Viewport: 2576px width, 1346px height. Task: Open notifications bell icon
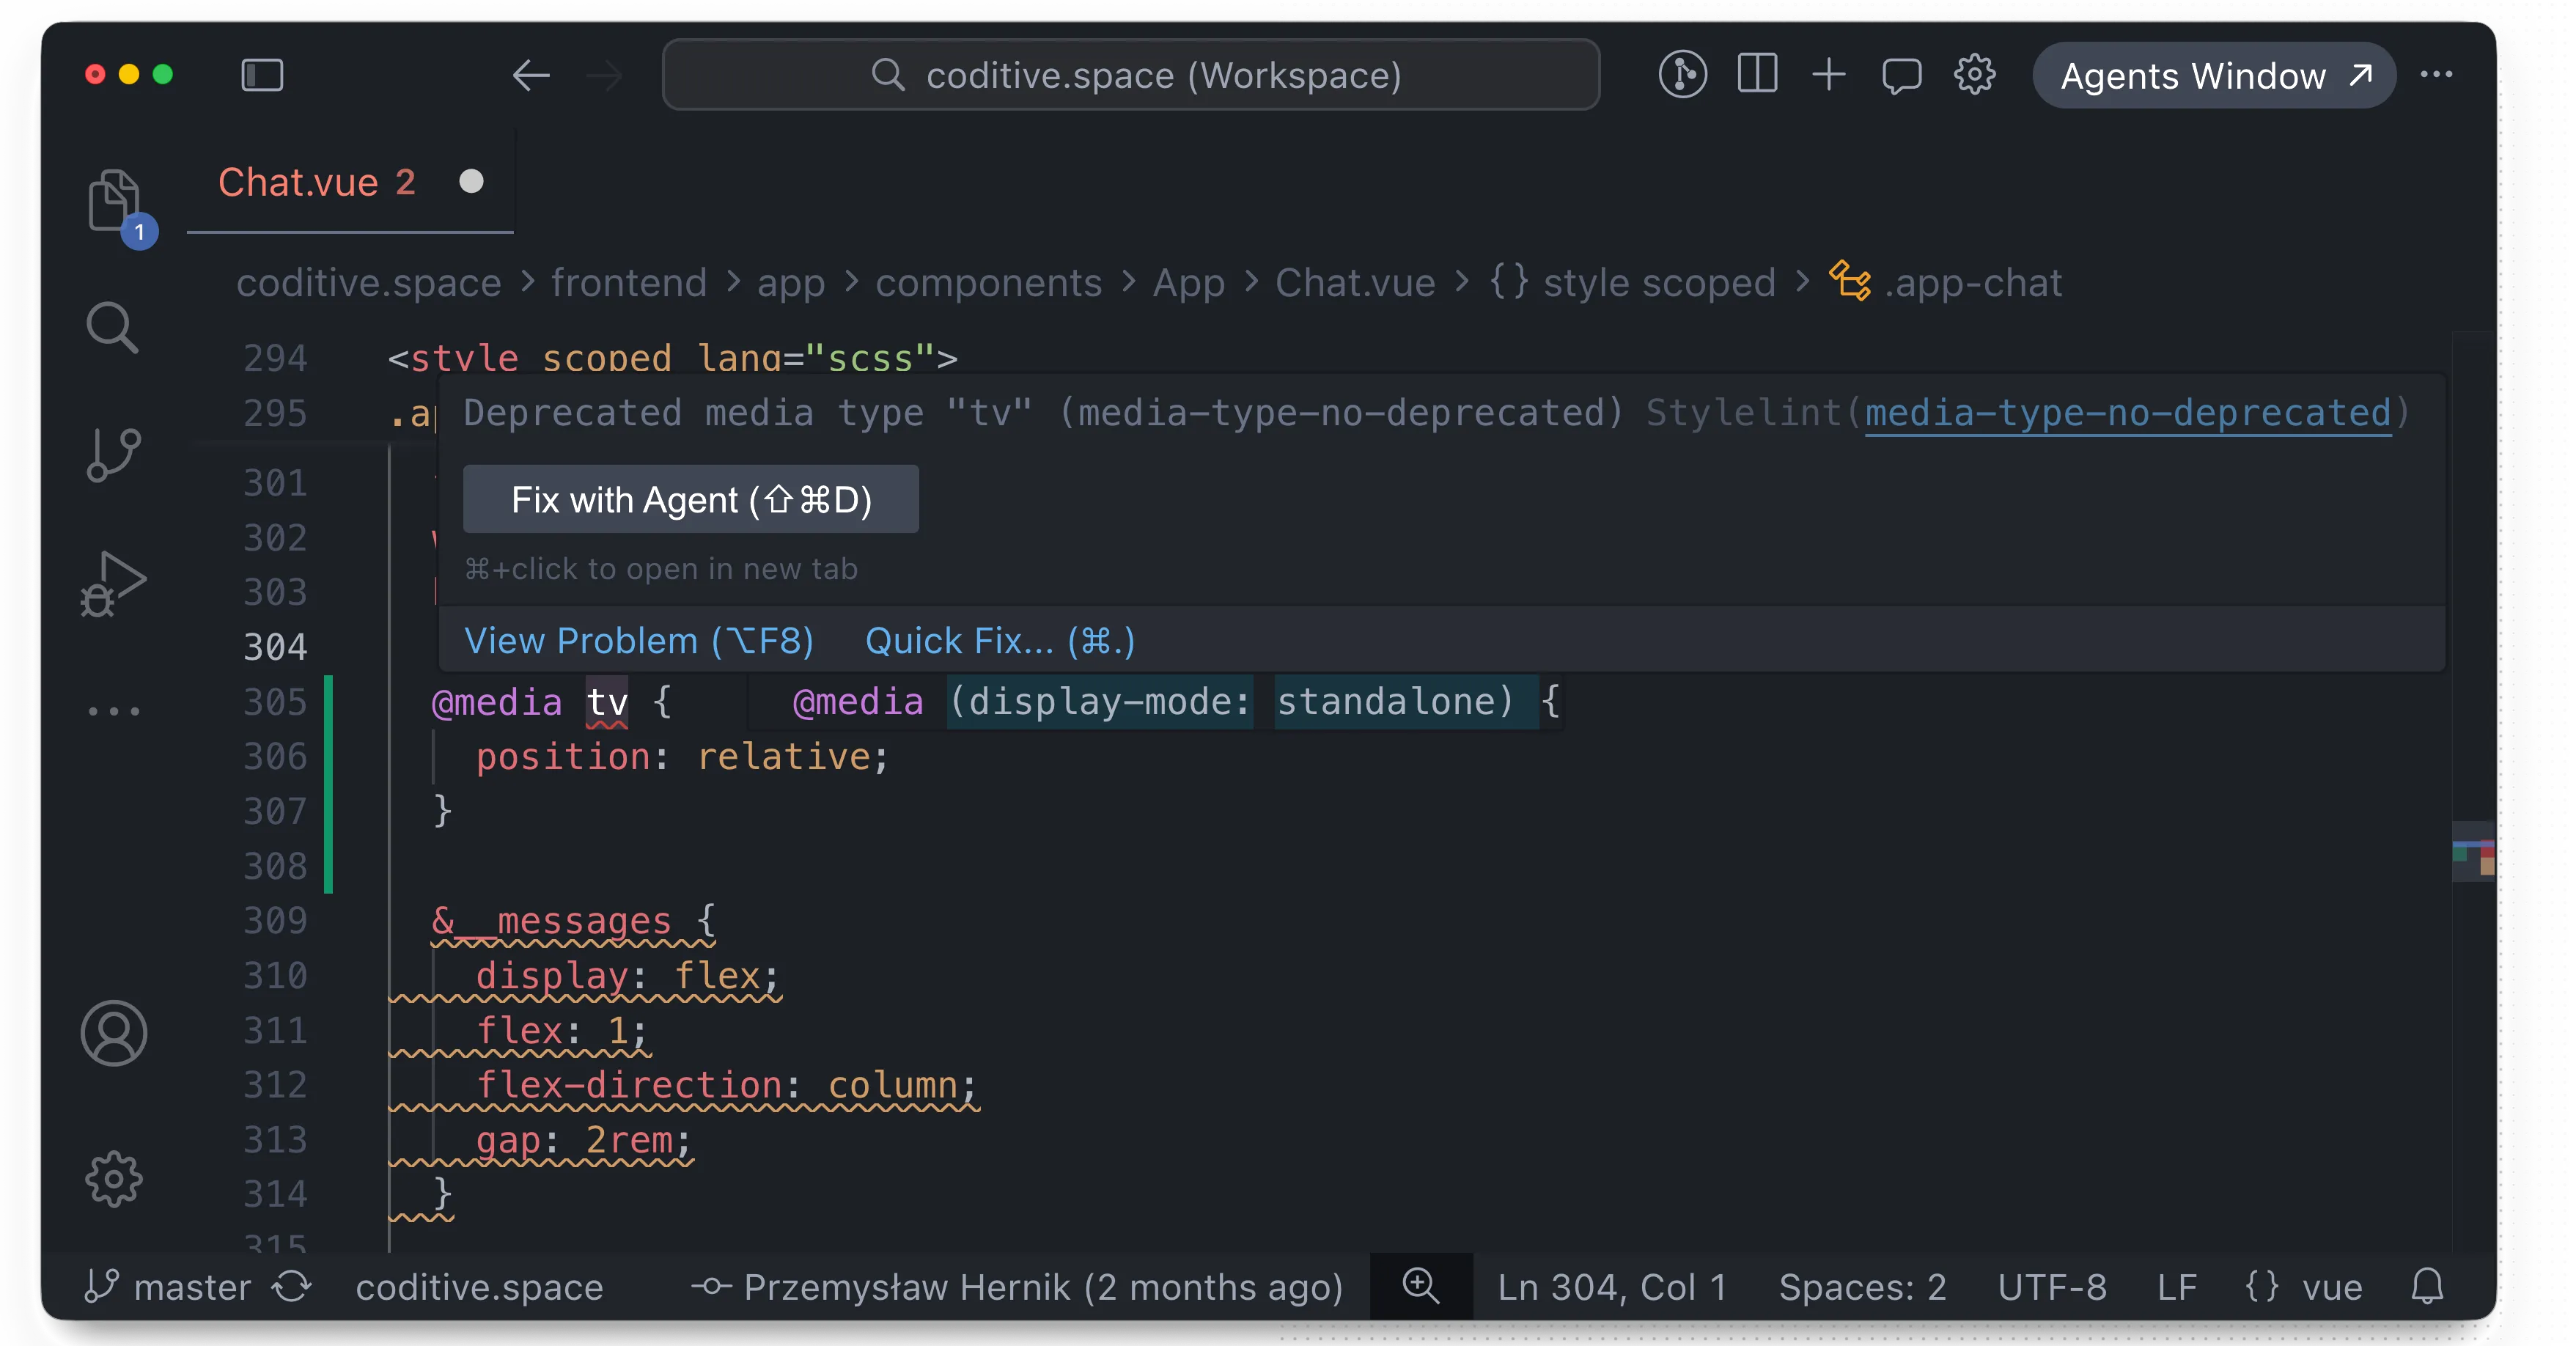[2427, 1287]
